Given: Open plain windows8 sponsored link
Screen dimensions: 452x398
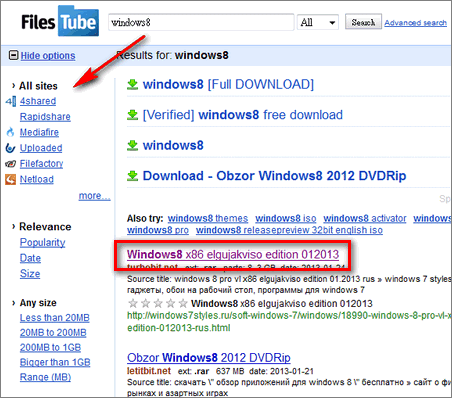Looking at the screenshot, I should point(173,146).
